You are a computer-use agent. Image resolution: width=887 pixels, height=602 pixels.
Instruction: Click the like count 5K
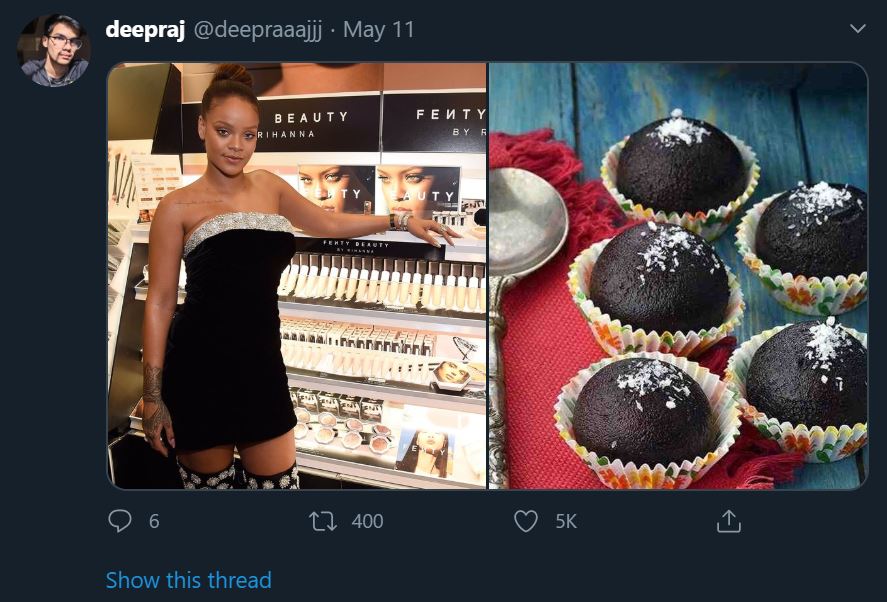(x=566, y=521)
